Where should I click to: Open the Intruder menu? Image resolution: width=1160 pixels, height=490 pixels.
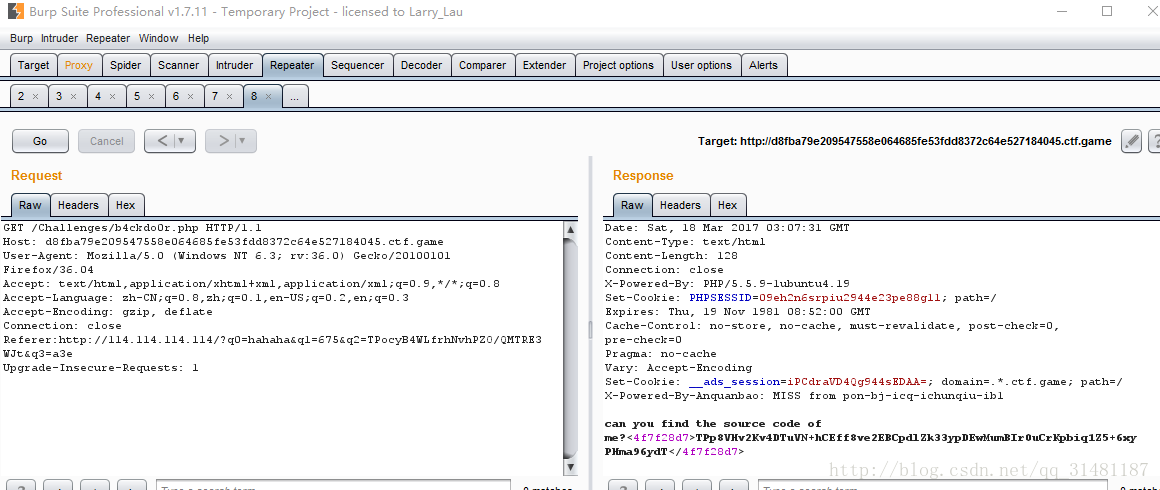pos(59,38)
